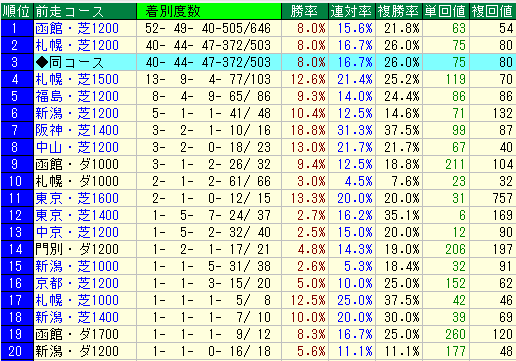Select the win rate 3.0% for 札幌・ダ1000
The height and width of the screenshot is (361, 516).
[311, 181]
